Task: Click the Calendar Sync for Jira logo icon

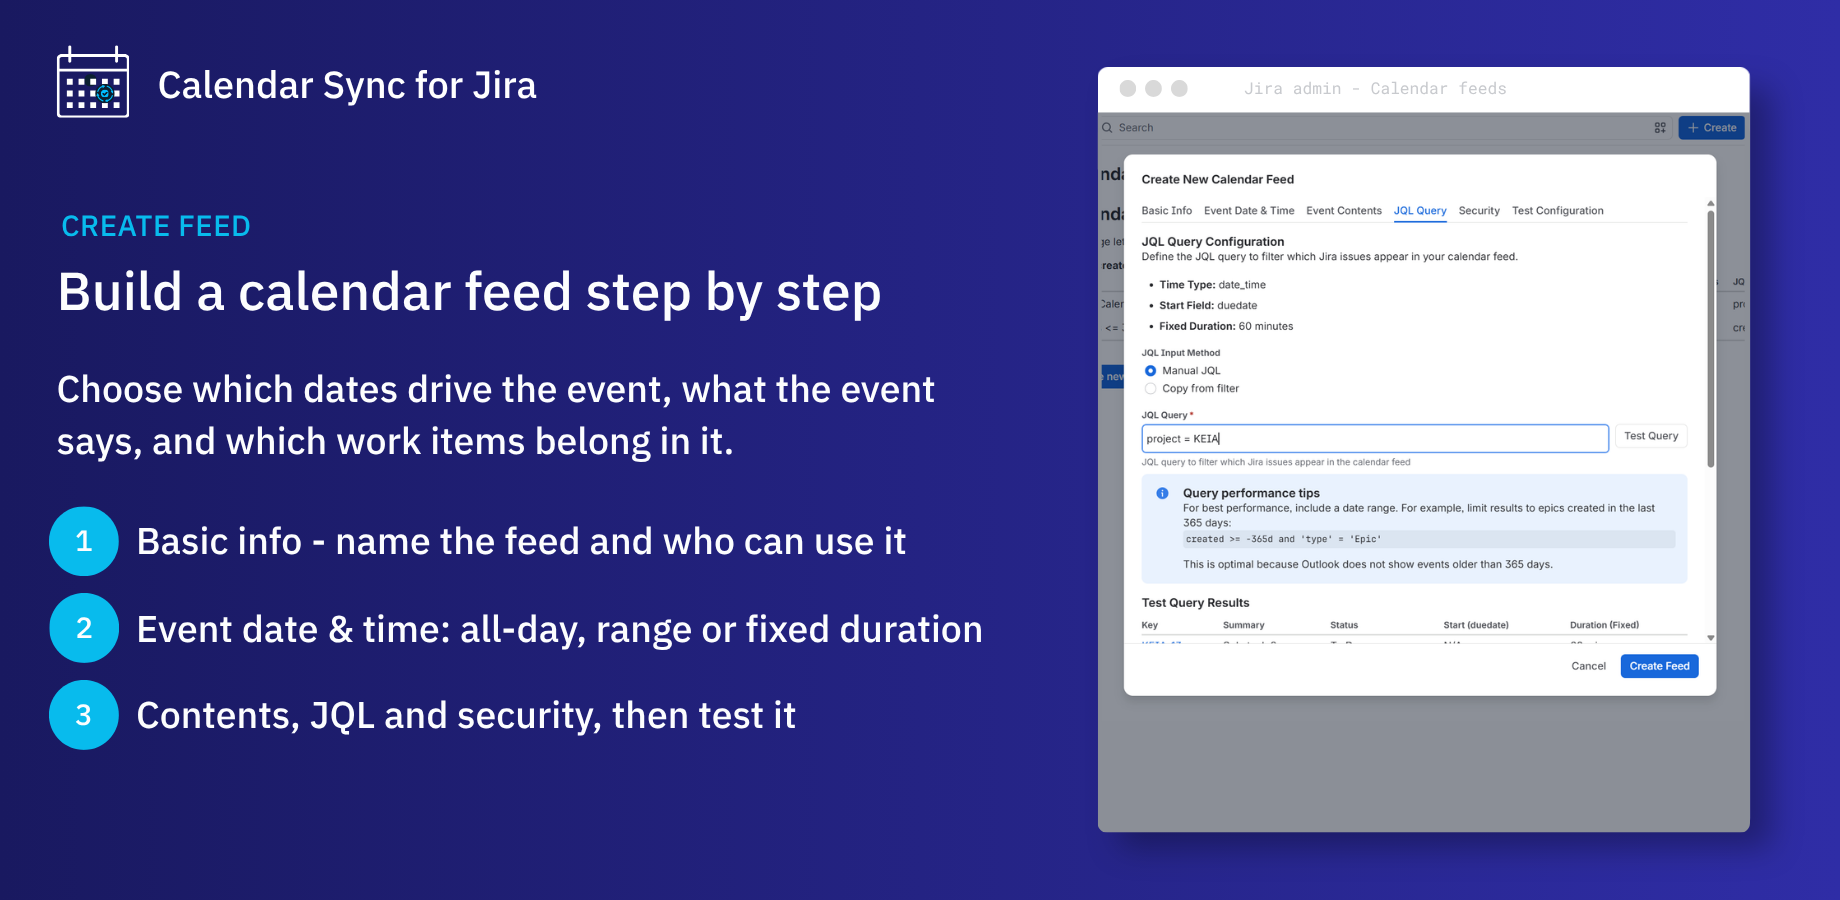Action: click(x=93, y=82)
